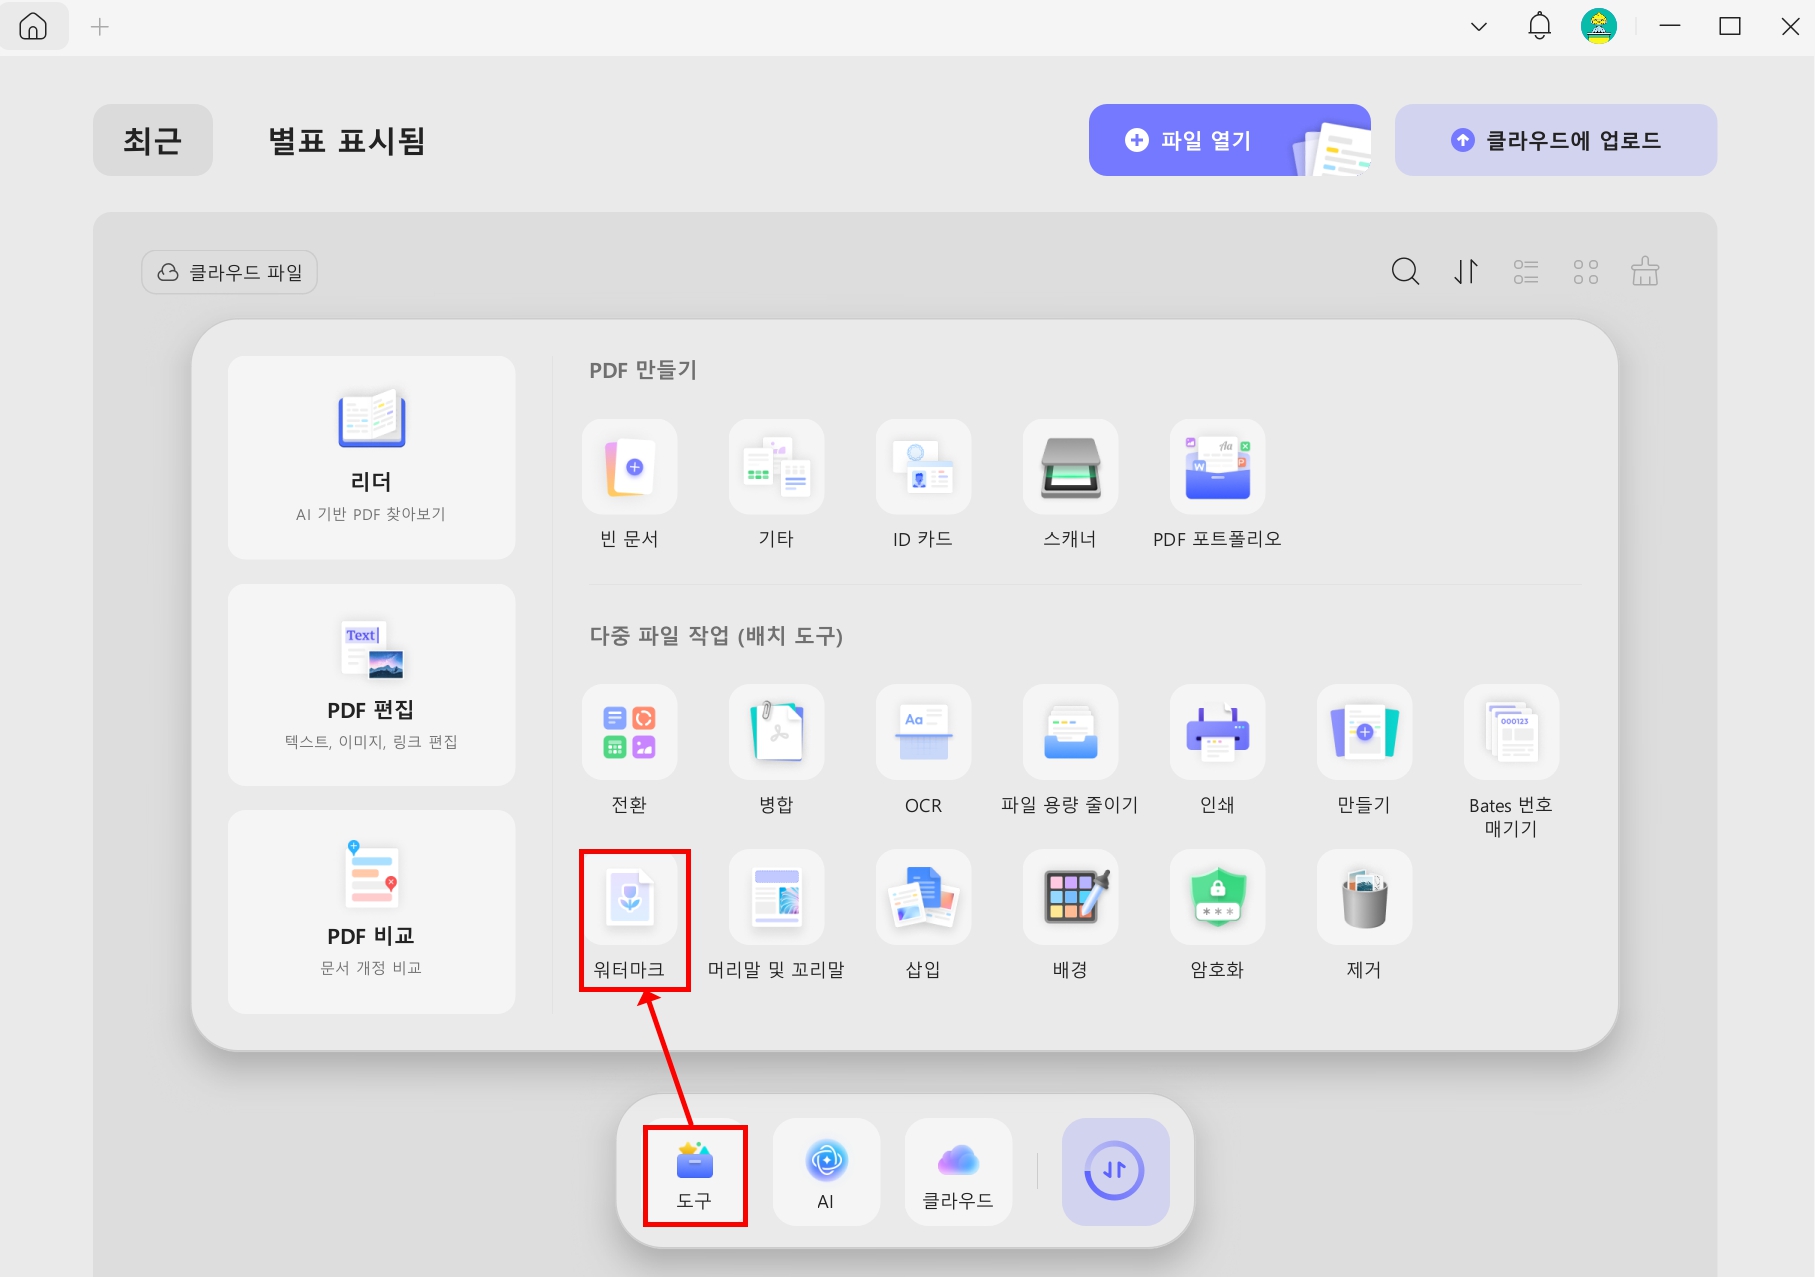Screen dimensions: 1815x1277
Task: Expand the title bar dropdown chevron
Action: (1479, 27)
